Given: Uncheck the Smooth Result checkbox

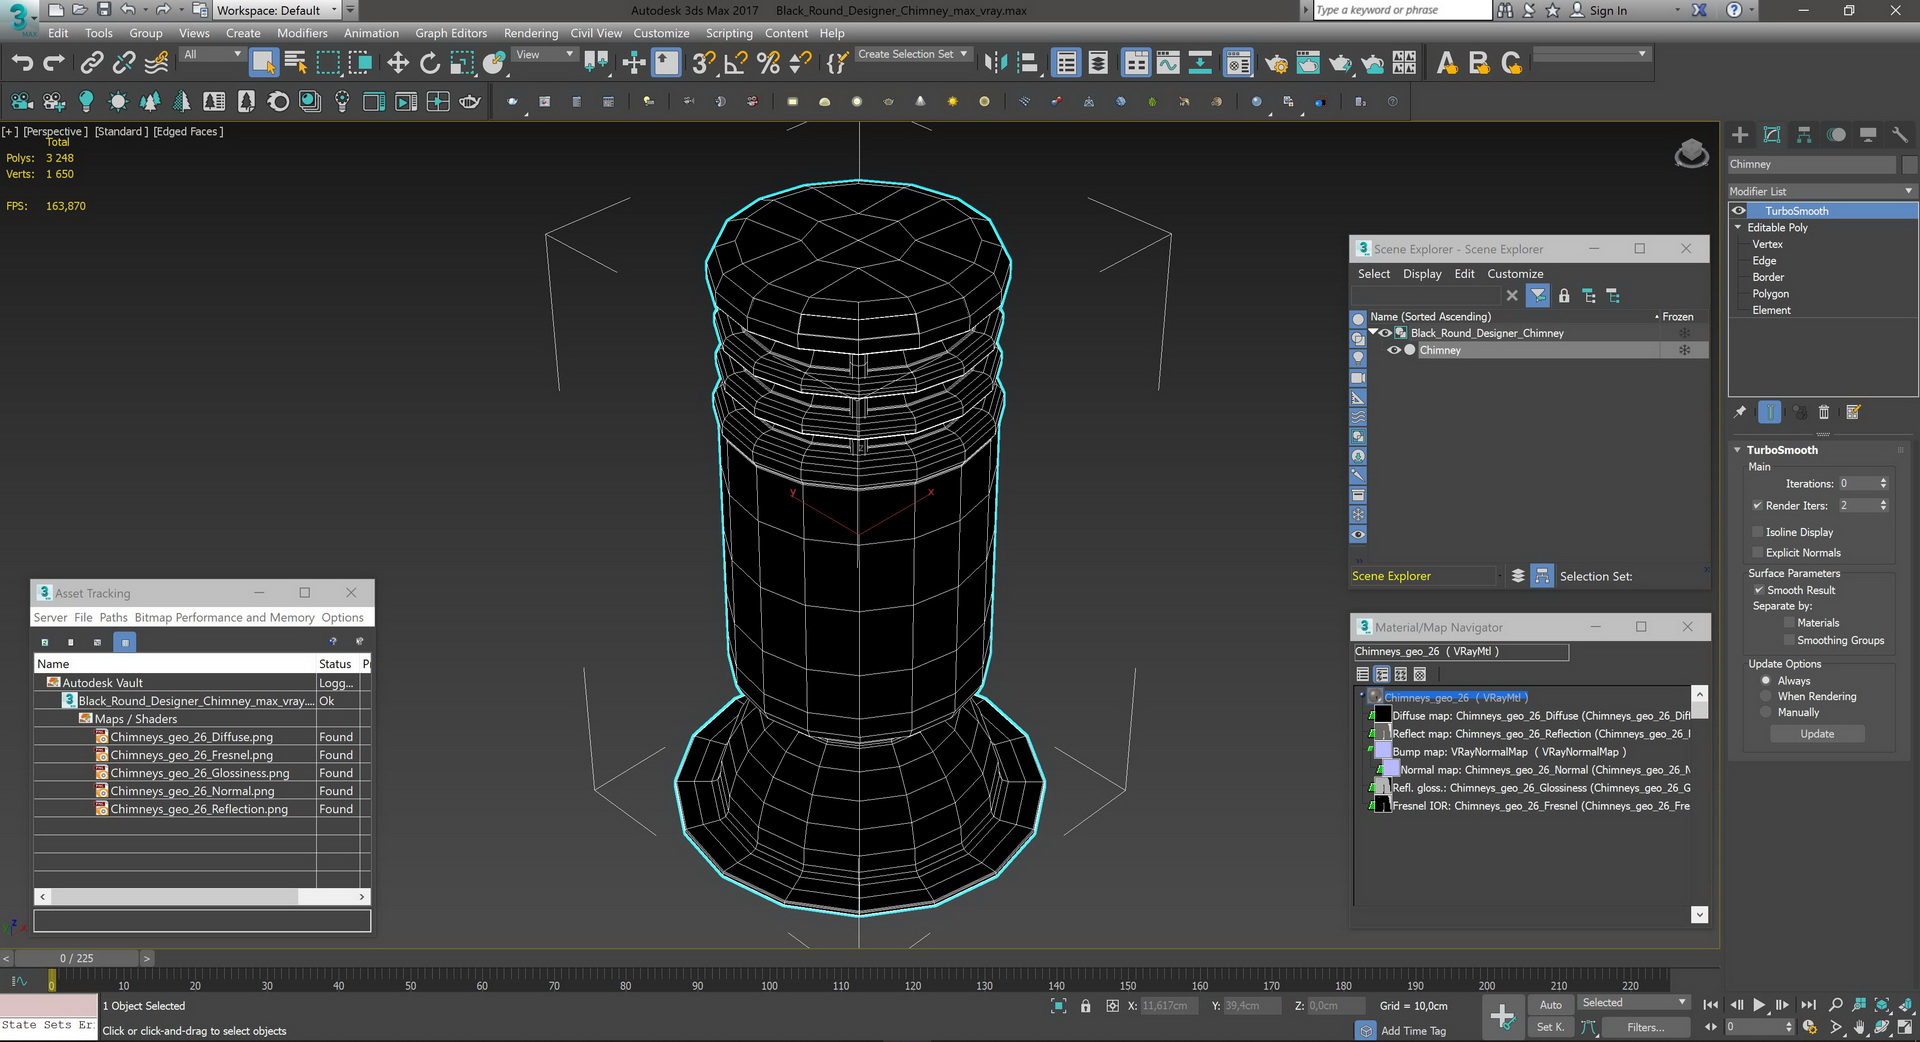Looking at the screenshot, I should point(1759,590).
